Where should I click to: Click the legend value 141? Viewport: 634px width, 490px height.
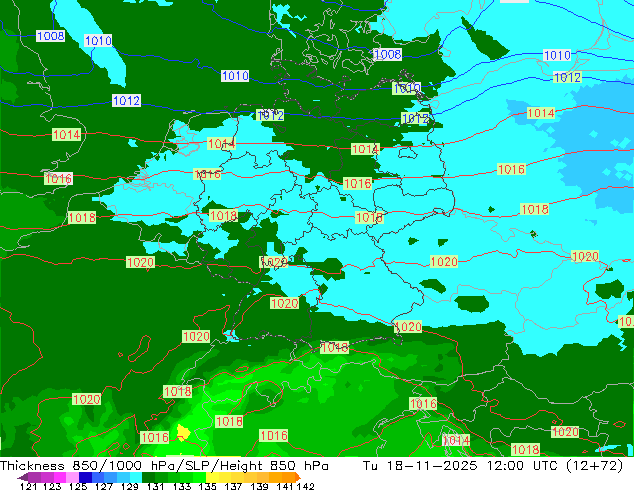coord(285,486)
